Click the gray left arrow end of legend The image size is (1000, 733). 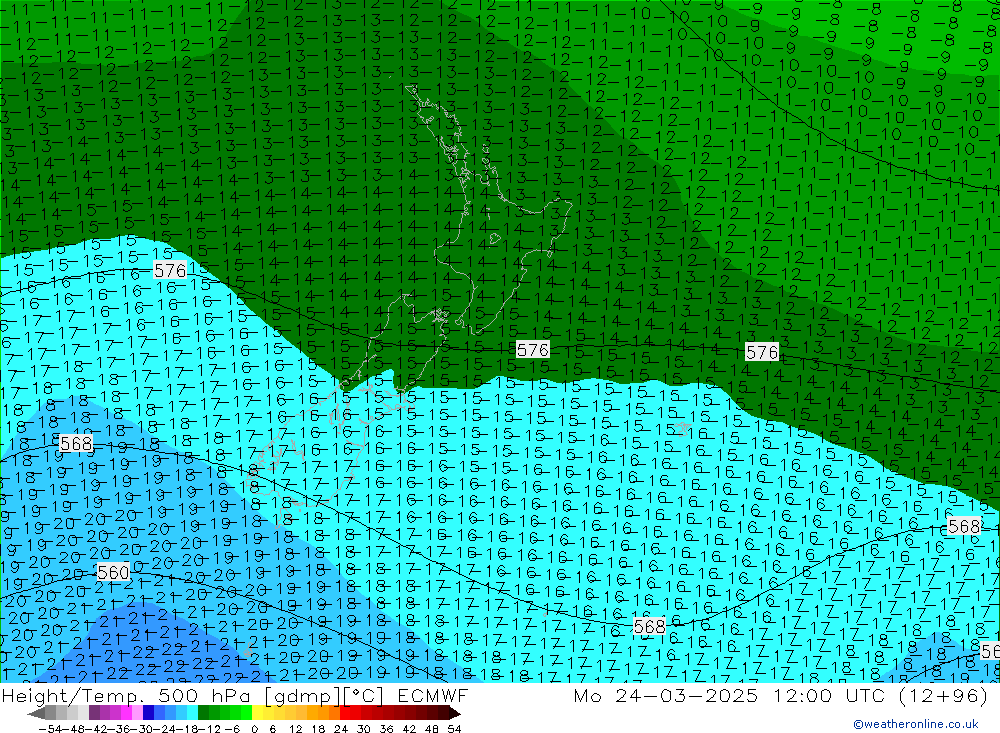(x=36, y=713)
